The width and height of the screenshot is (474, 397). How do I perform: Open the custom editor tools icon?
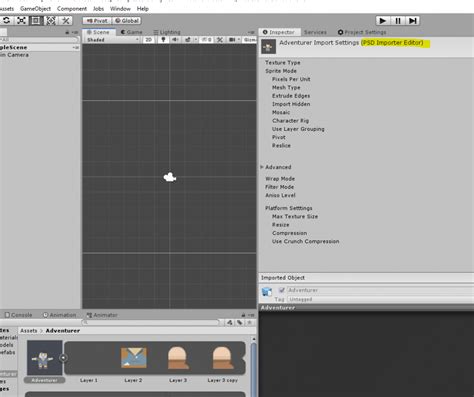click(x=65, y=21)
